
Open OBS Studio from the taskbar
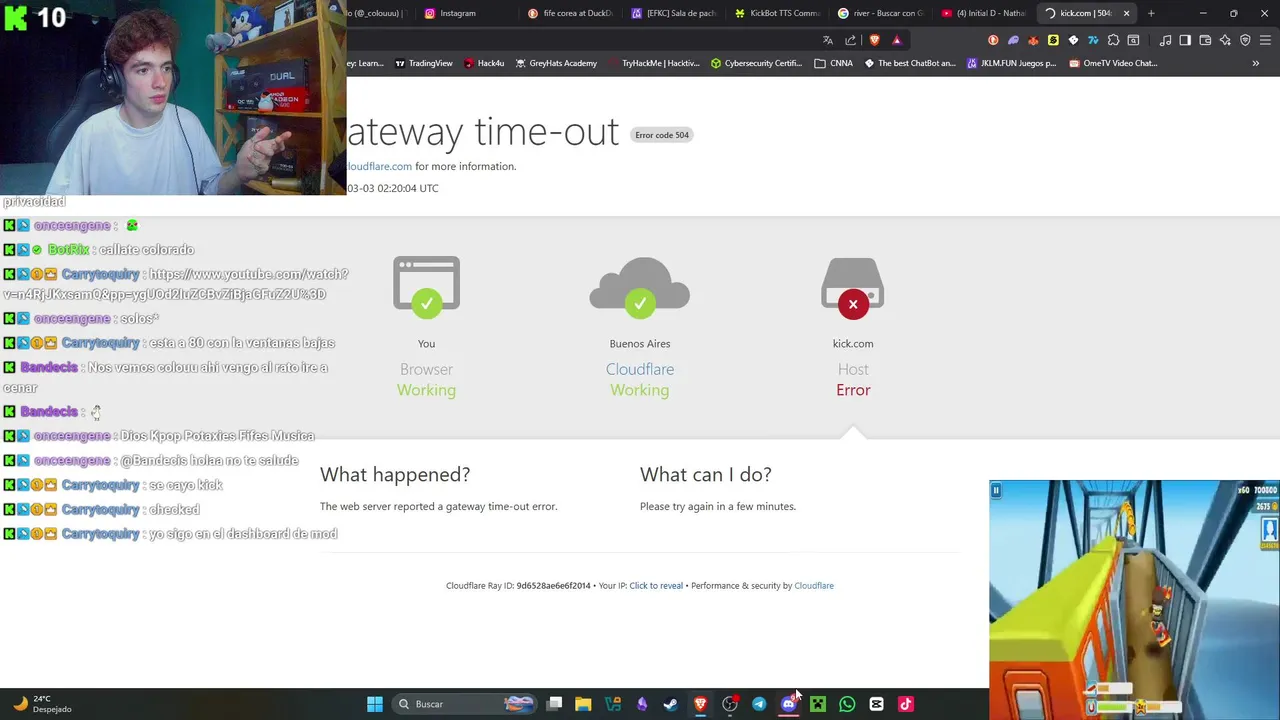click(730, 704)
